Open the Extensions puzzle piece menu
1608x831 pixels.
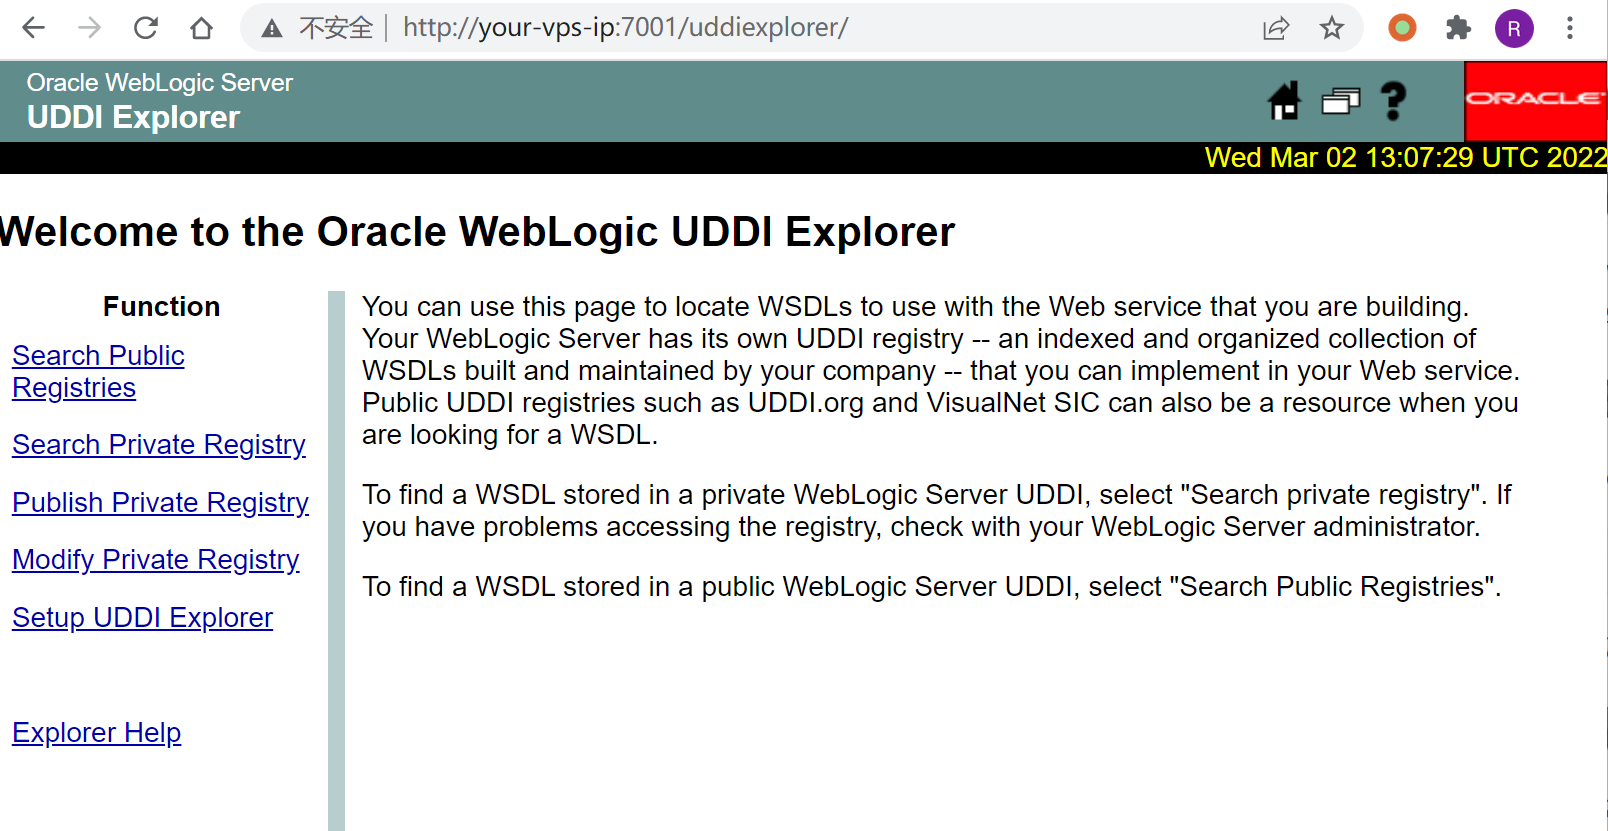1458,28
